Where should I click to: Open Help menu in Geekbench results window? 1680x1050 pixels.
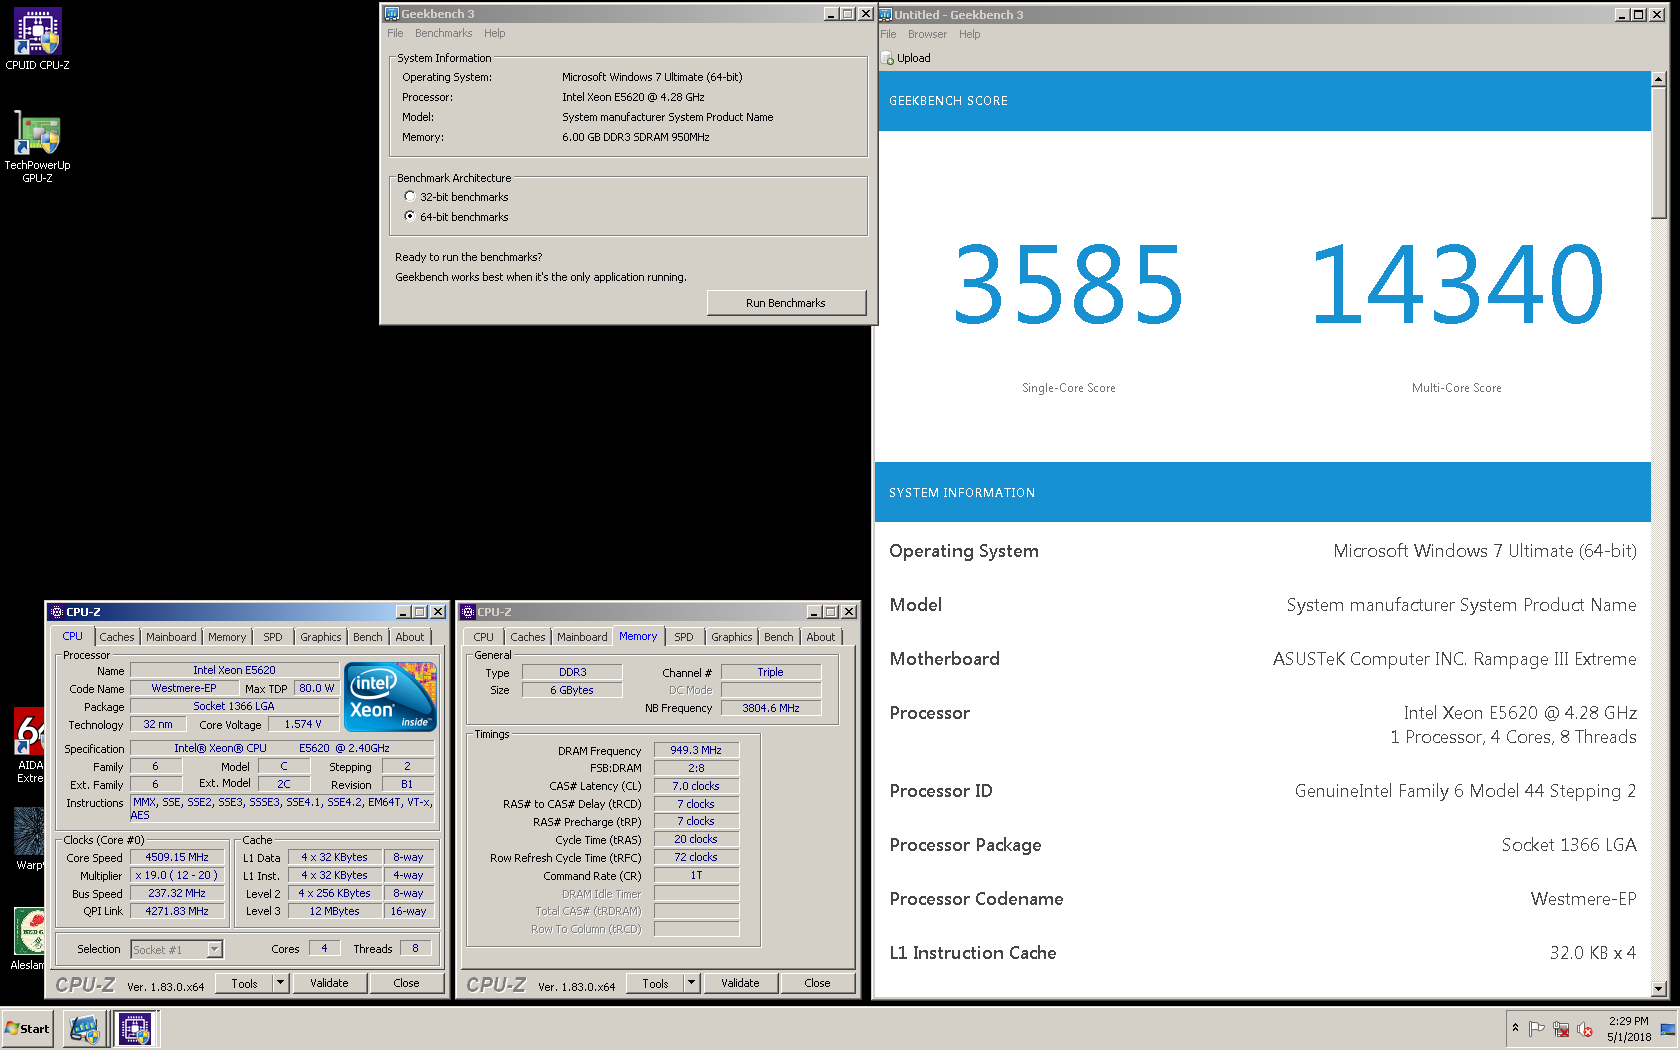(970, 34)
